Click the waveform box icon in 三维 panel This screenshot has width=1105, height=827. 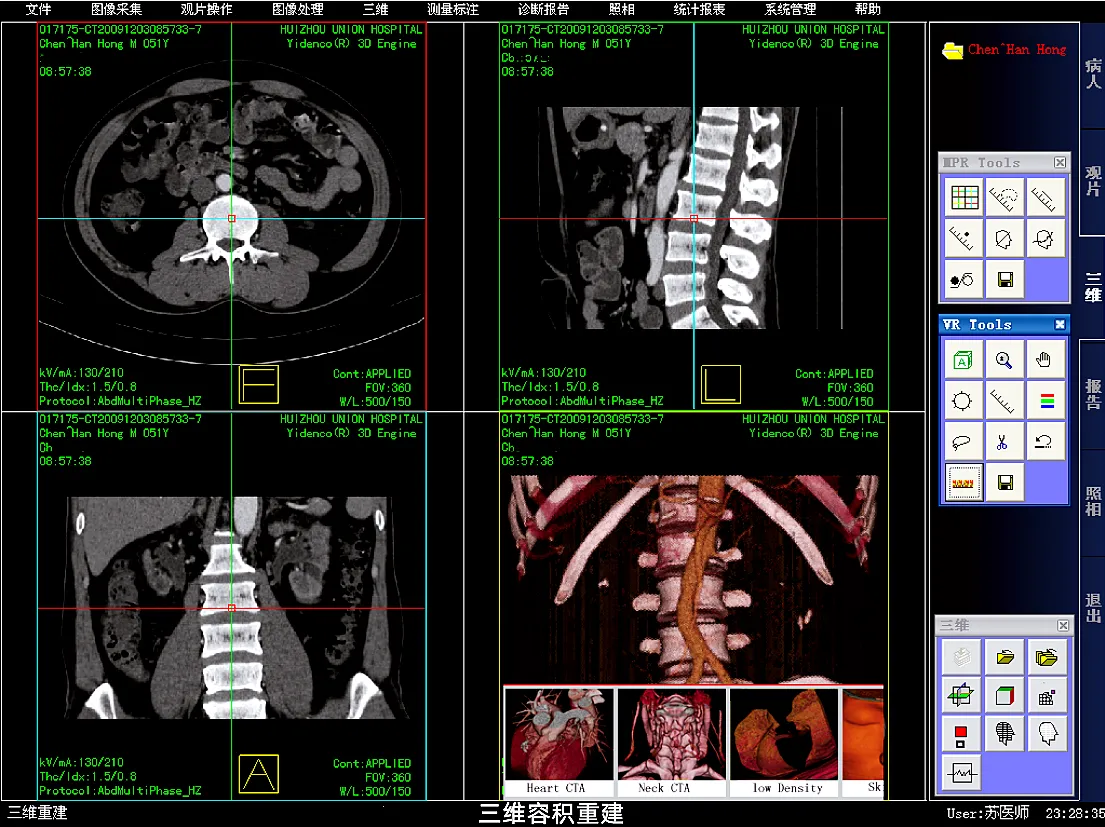961,773
